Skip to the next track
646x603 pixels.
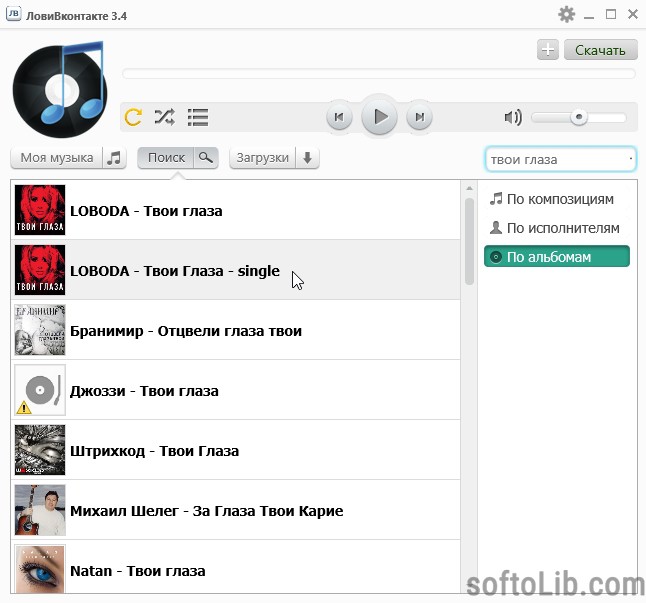pos(419,117)
